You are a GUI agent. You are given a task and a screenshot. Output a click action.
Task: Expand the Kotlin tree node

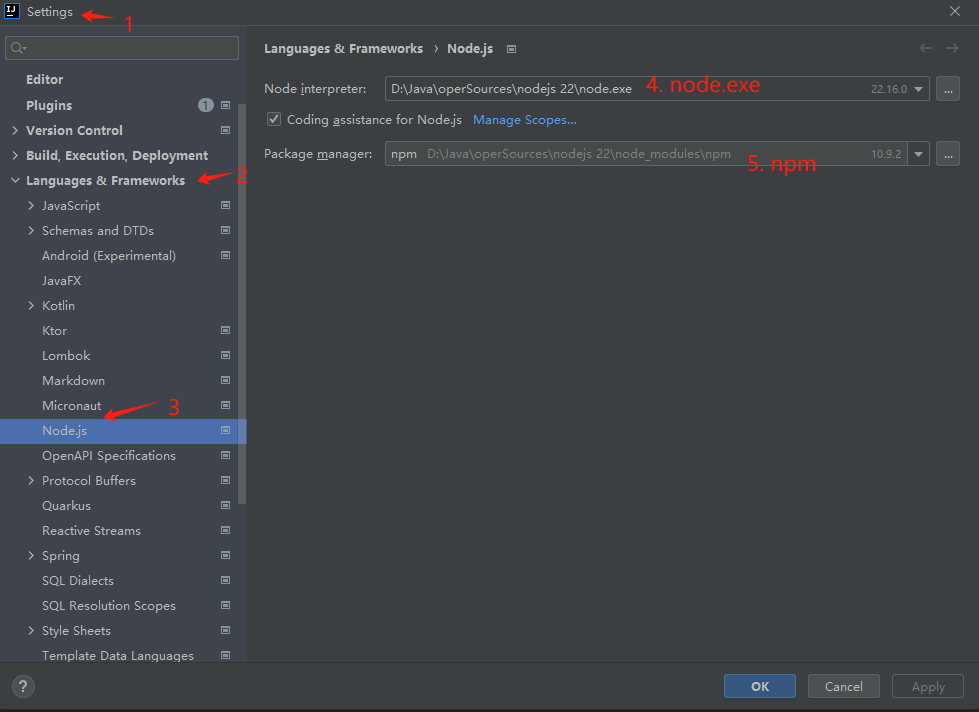click(31, 305)
